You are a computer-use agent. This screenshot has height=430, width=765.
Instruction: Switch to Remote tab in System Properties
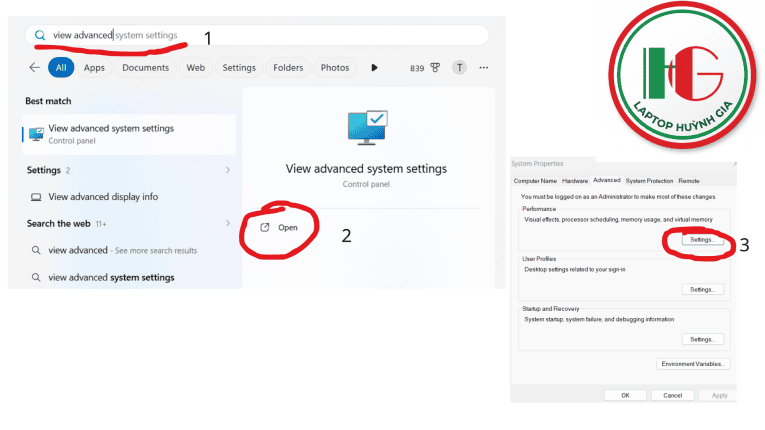pos(689,181)
